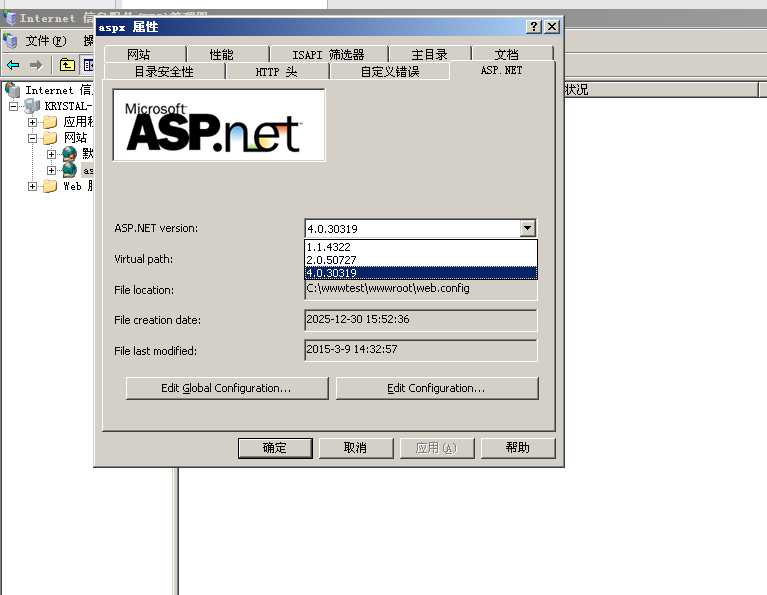This screenshot has width=767, height=595.
Task: Click the Up one level folder icon
Action: [67, 65]
